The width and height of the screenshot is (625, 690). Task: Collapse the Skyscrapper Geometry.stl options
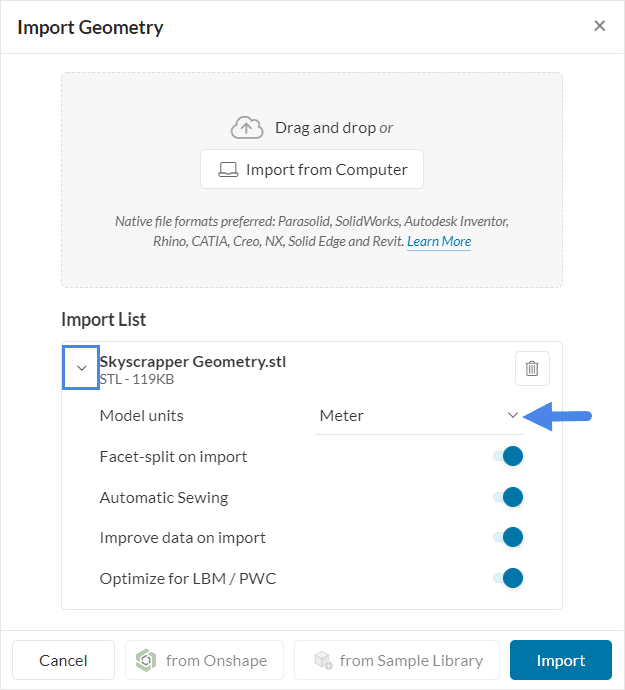tap(81, 368)
